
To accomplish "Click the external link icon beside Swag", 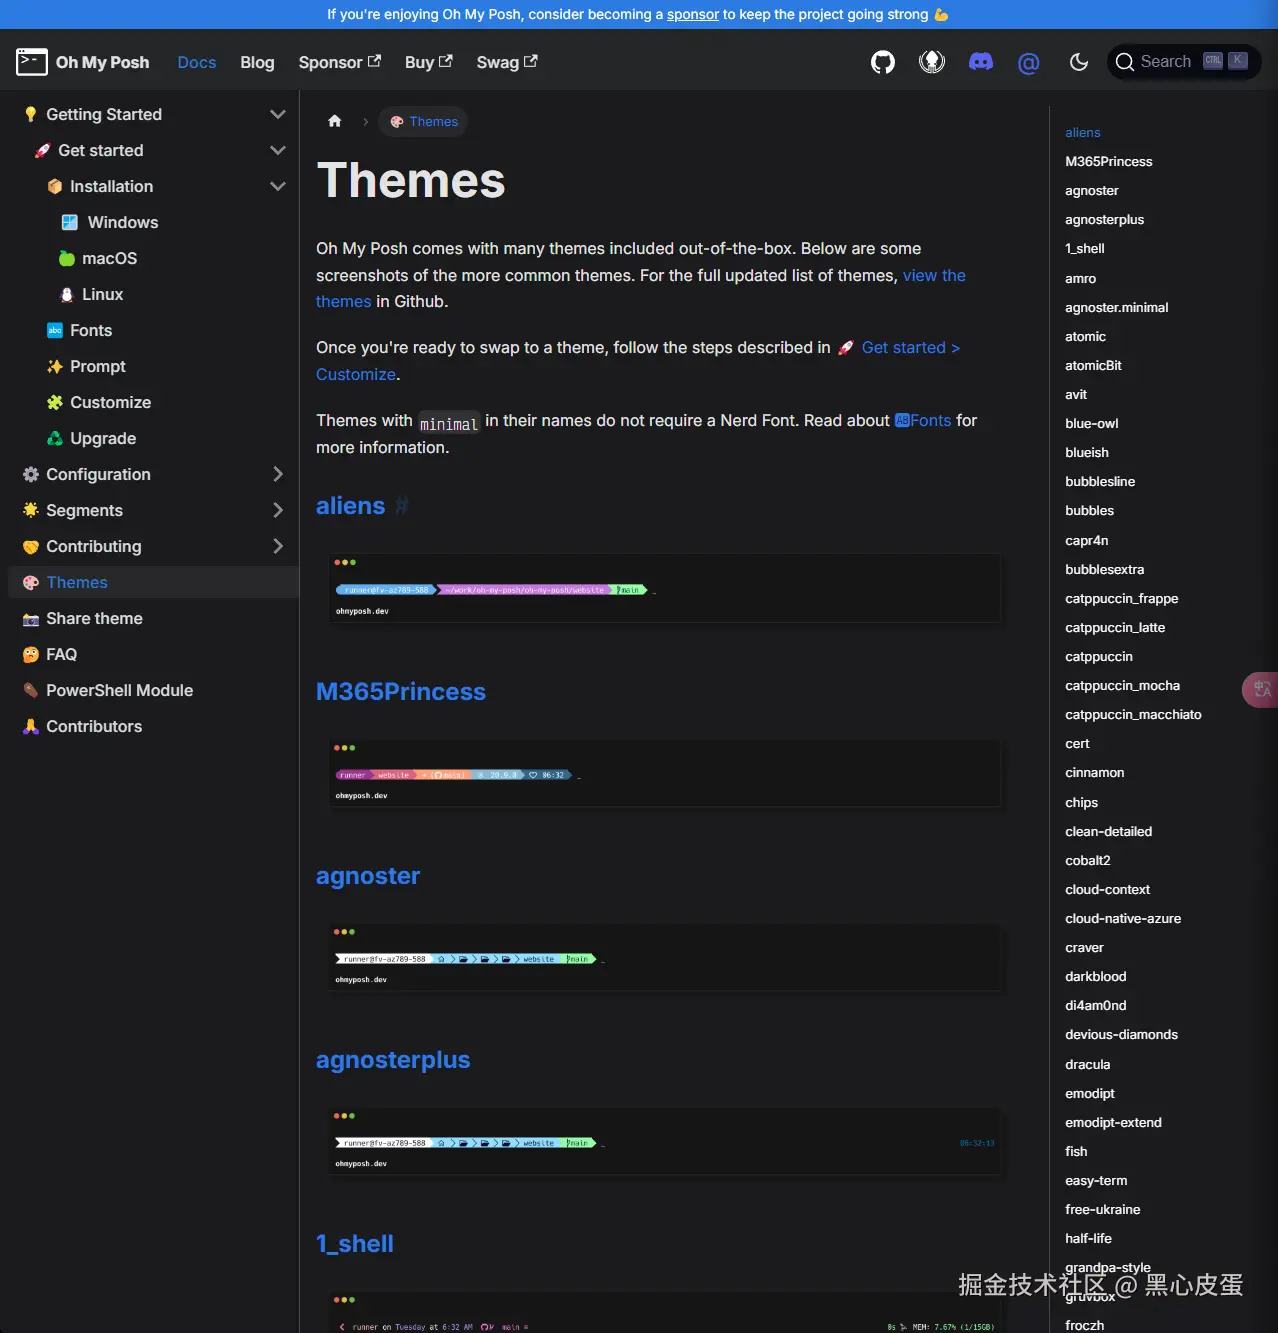I will 531,61.
